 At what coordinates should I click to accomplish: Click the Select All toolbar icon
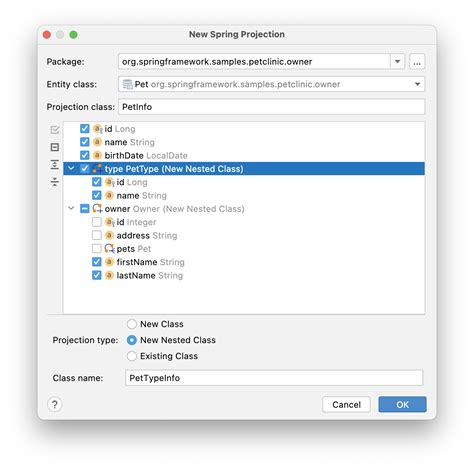pos(55,129)
